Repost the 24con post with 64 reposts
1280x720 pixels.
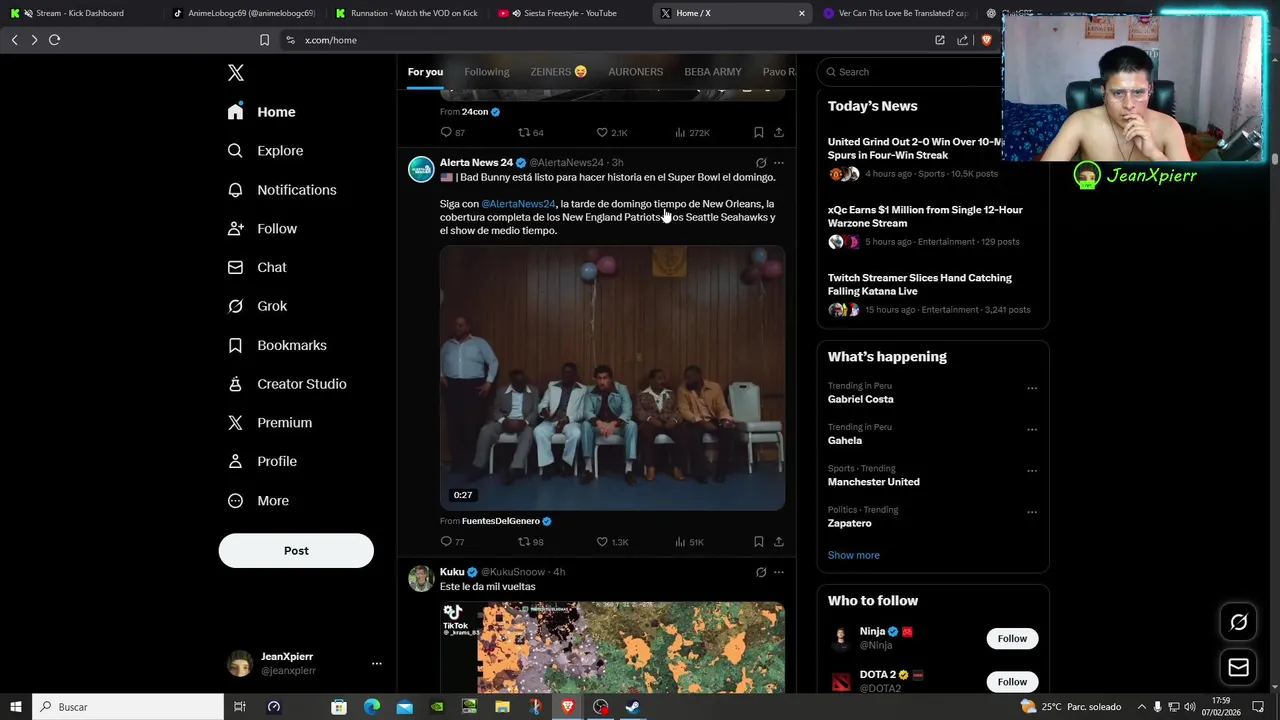(524, 132)
